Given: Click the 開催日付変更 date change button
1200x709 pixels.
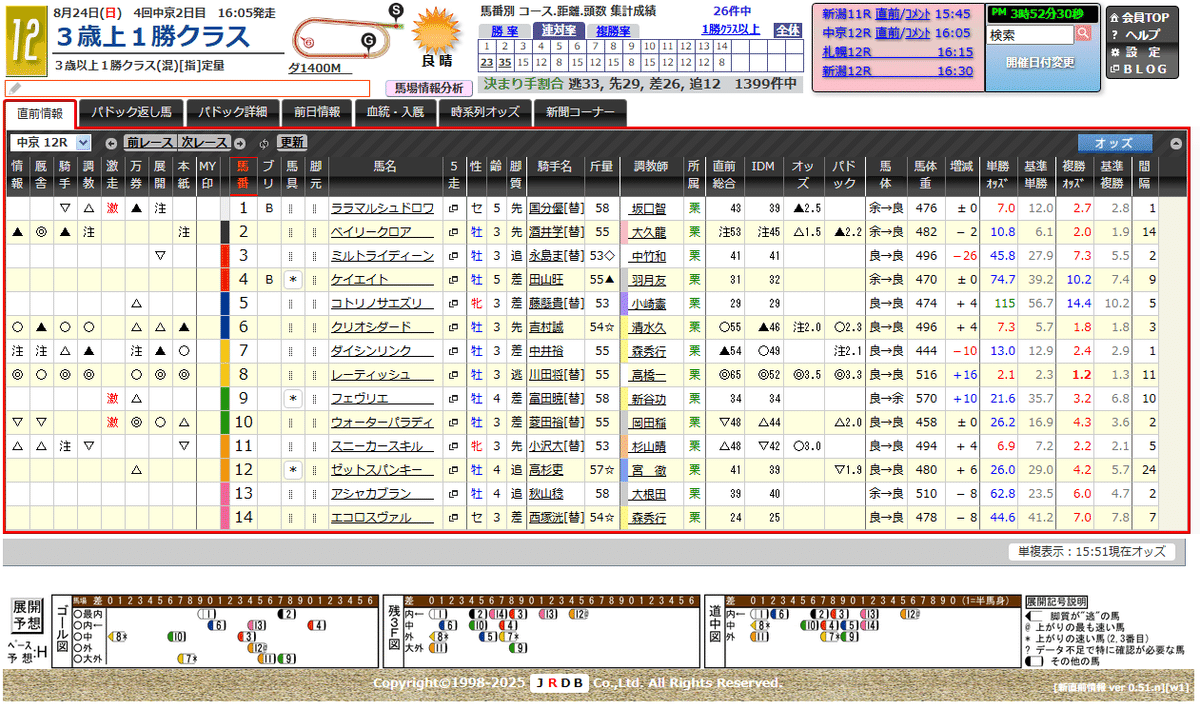Looking at the screenshot, I should click(x=1041, y=61).
